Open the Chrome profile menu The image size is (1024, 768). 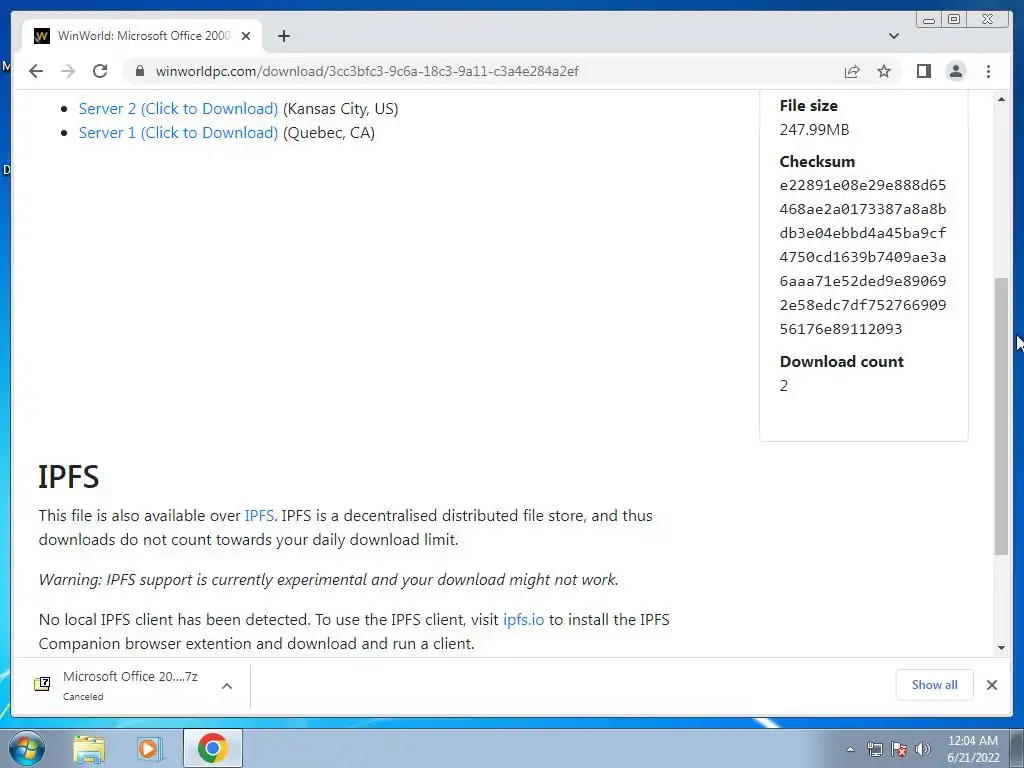[956, 71]
